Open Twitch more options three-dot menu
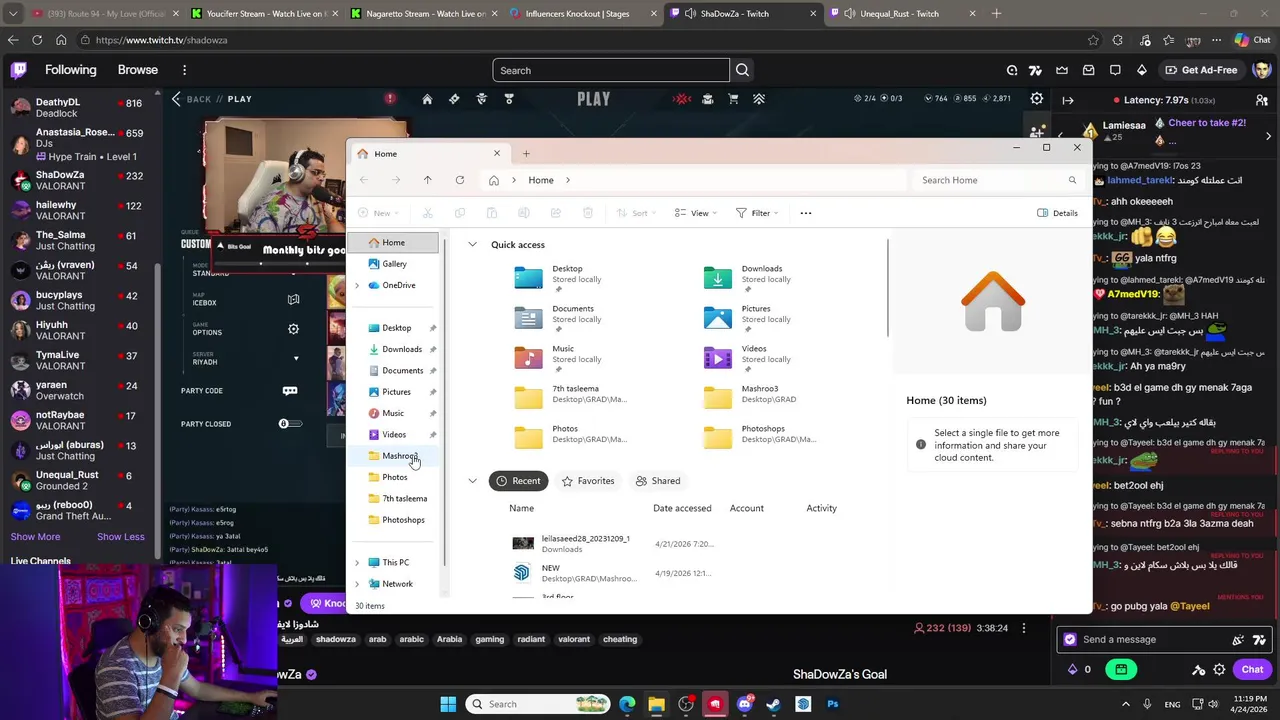This screenshot has width=1280, height=720. pos(184,70)
